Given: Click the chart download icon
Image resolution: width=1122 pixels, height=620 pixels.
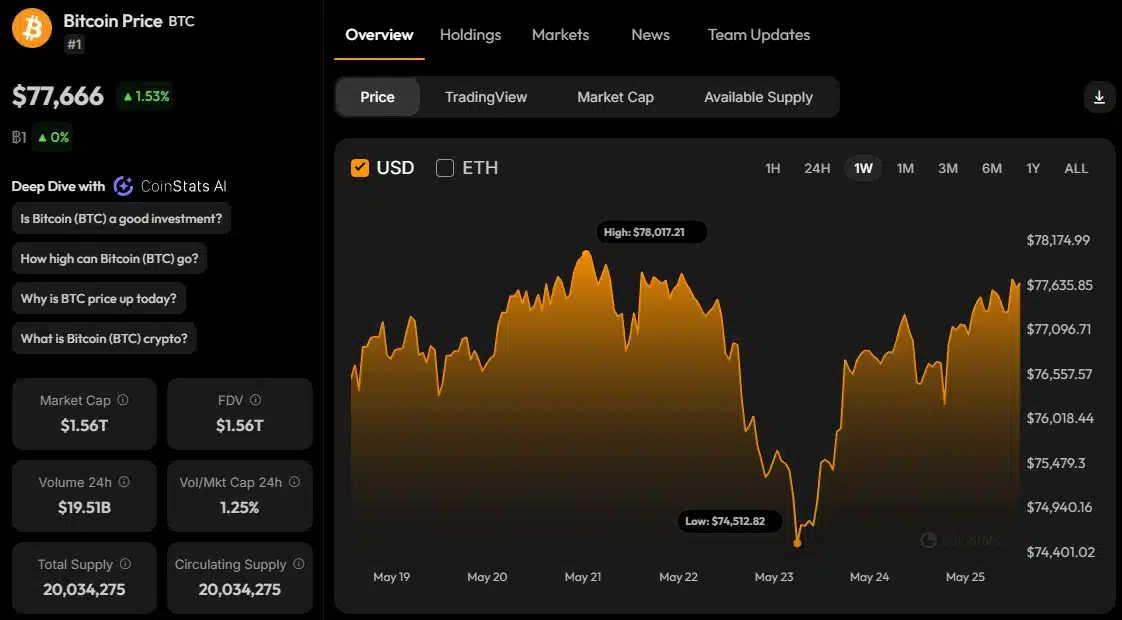Looking at the screenshot, I should 1099,97.
